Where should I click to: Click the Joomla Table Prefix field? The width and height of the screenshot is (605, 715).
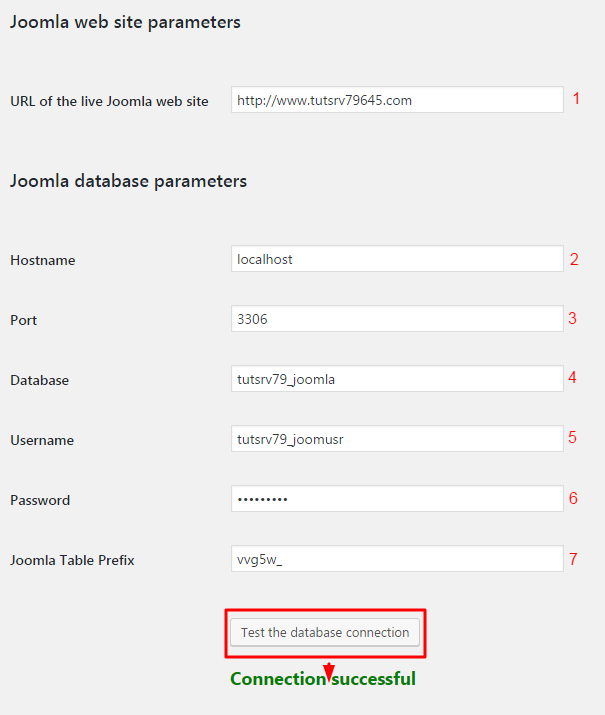point(397,559)
